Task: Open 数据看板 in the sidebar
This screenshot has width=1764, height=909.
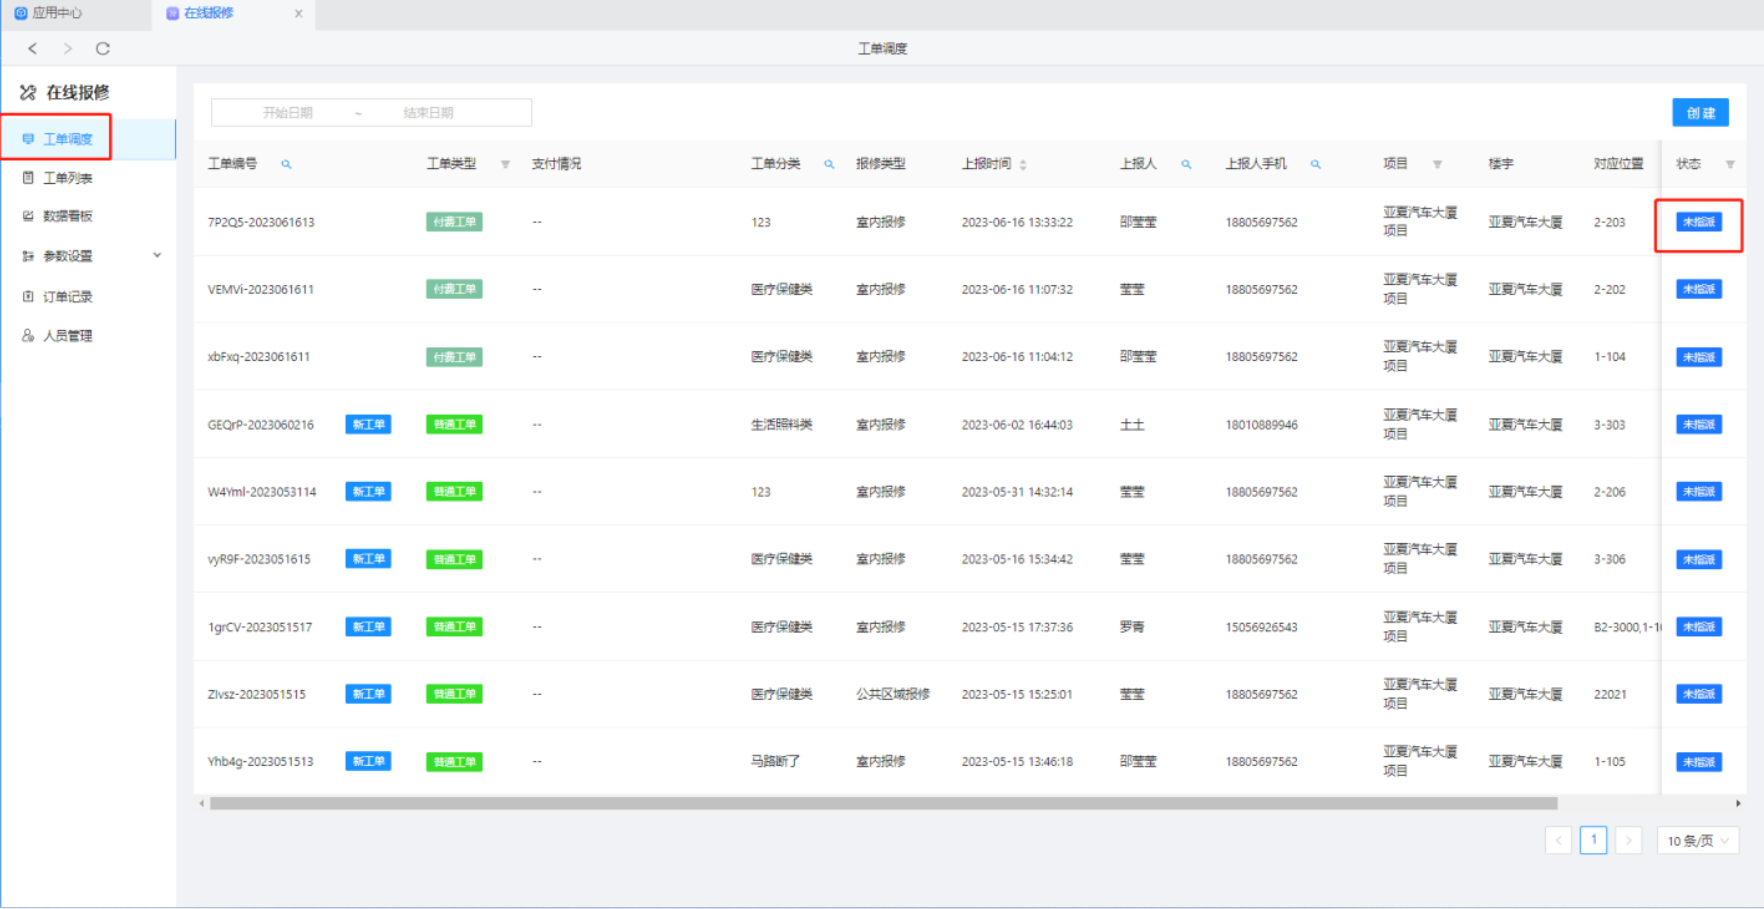Action: (67, 216)
